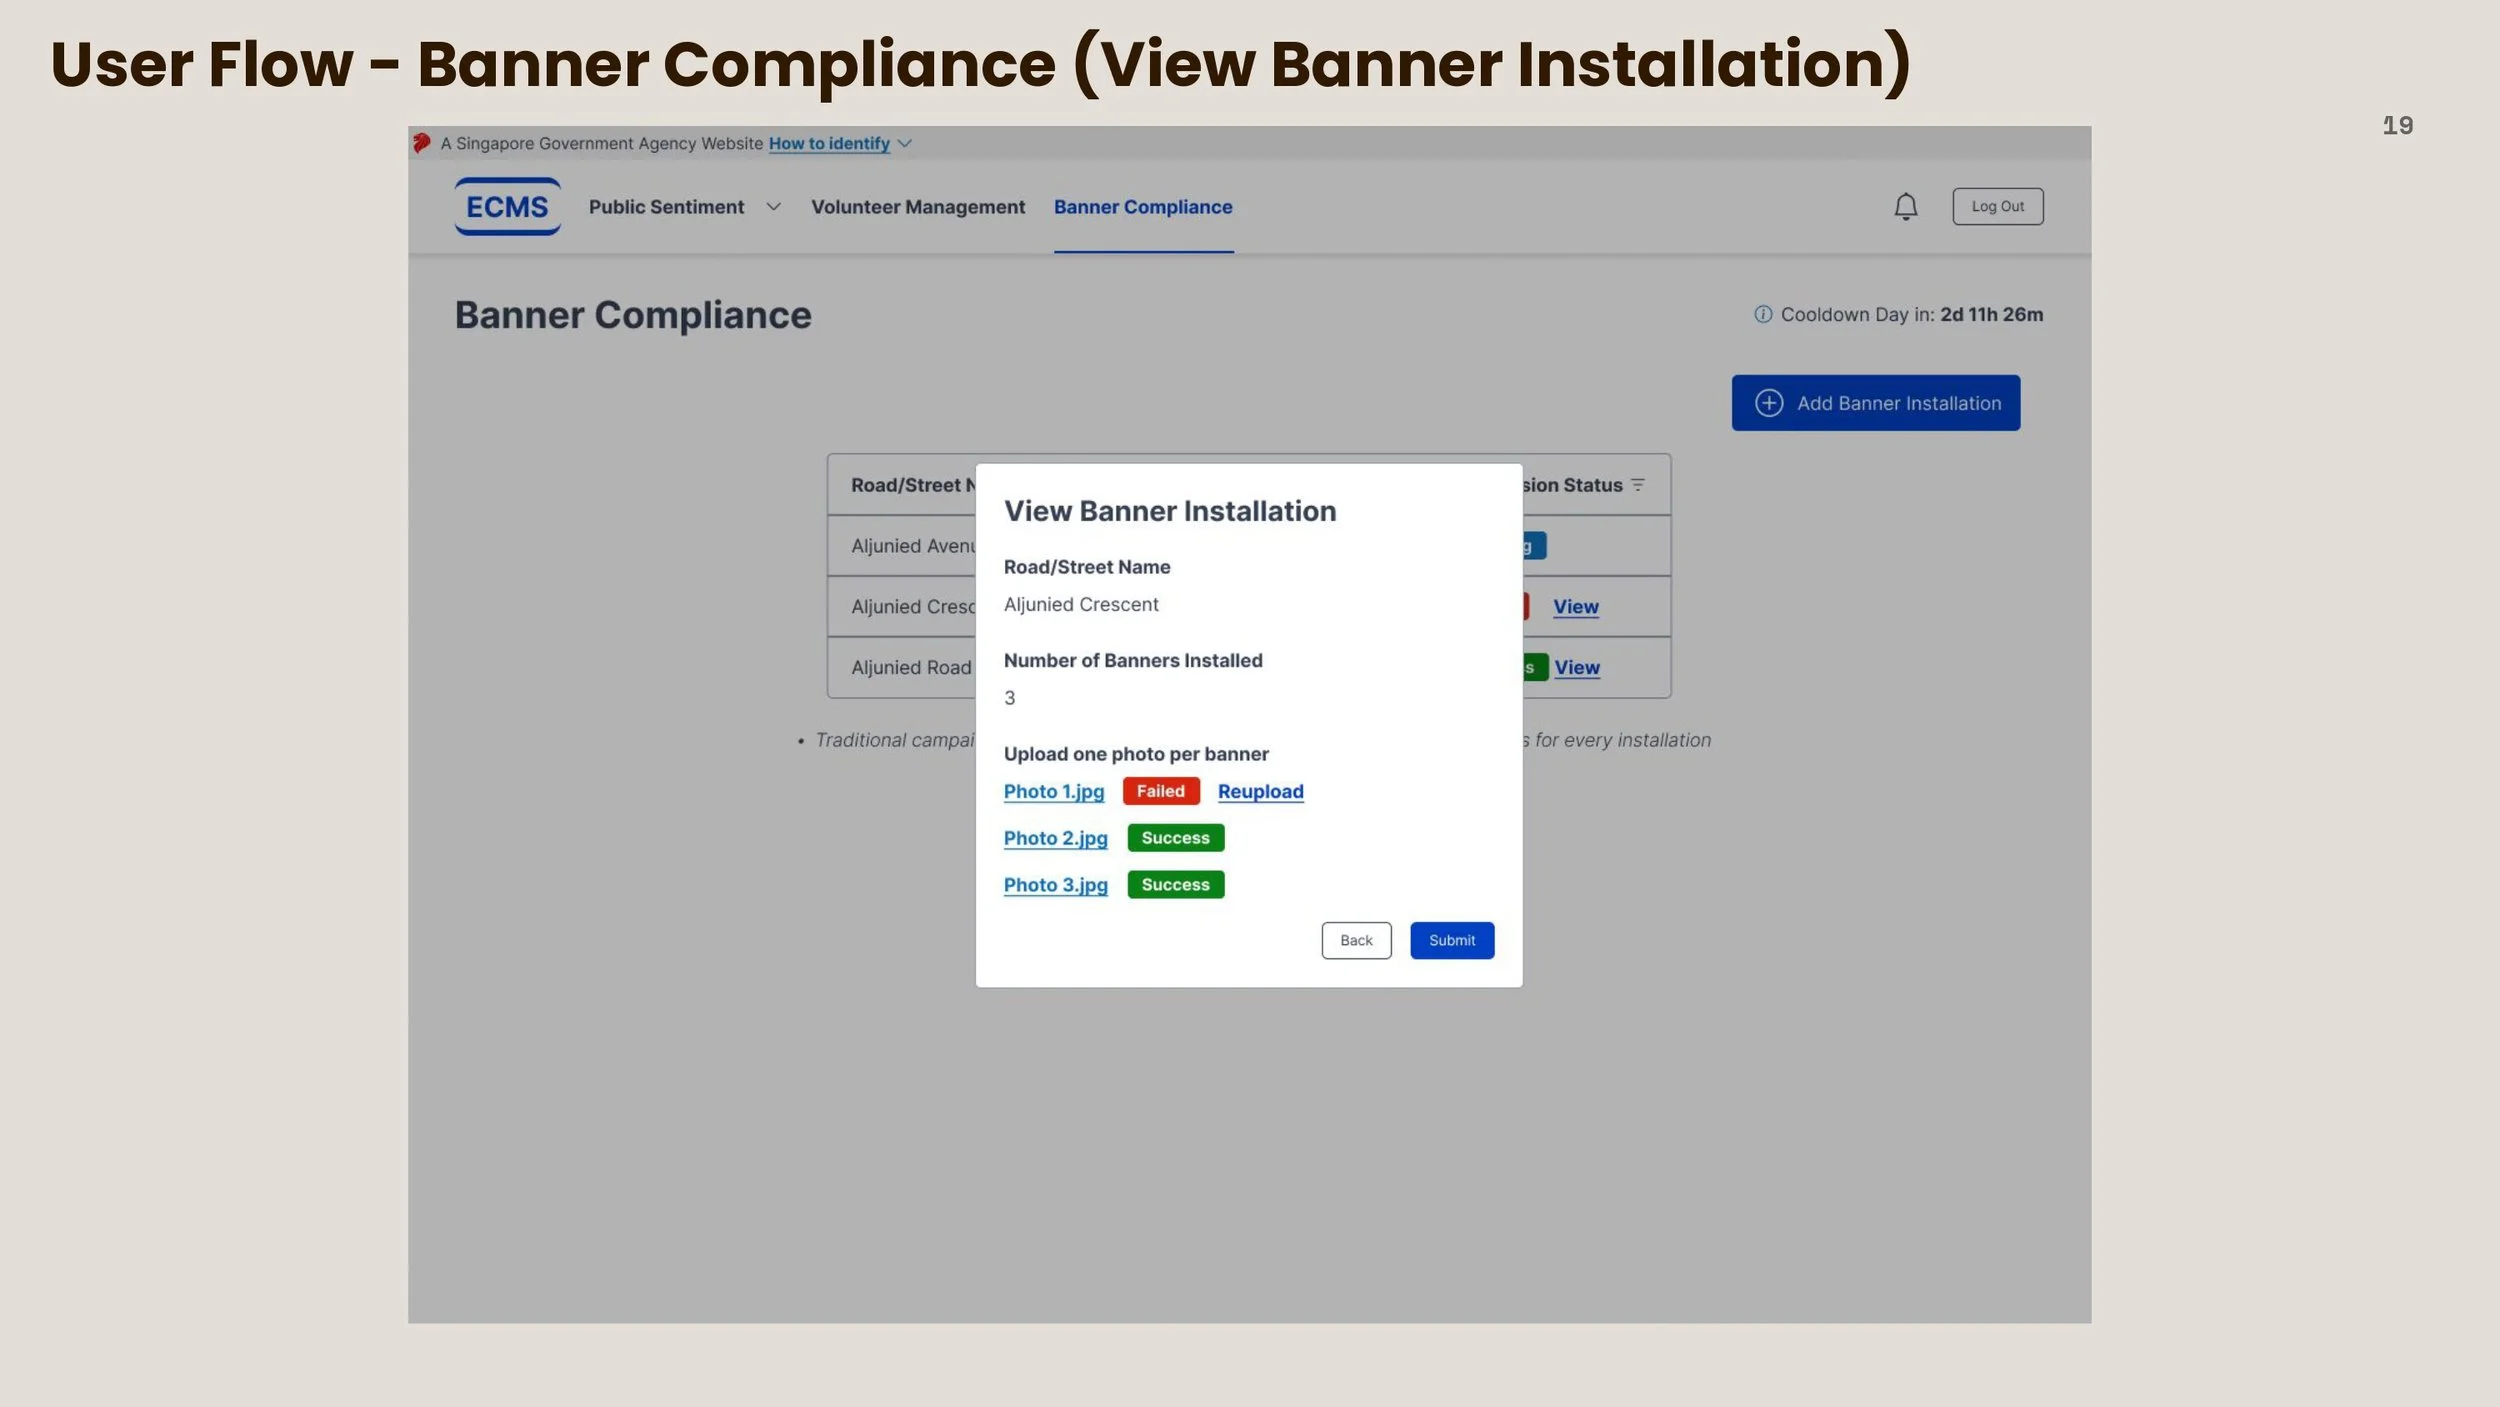Click the Singapore lion head icon
Screen dimensions: 2500x1407
422,143
